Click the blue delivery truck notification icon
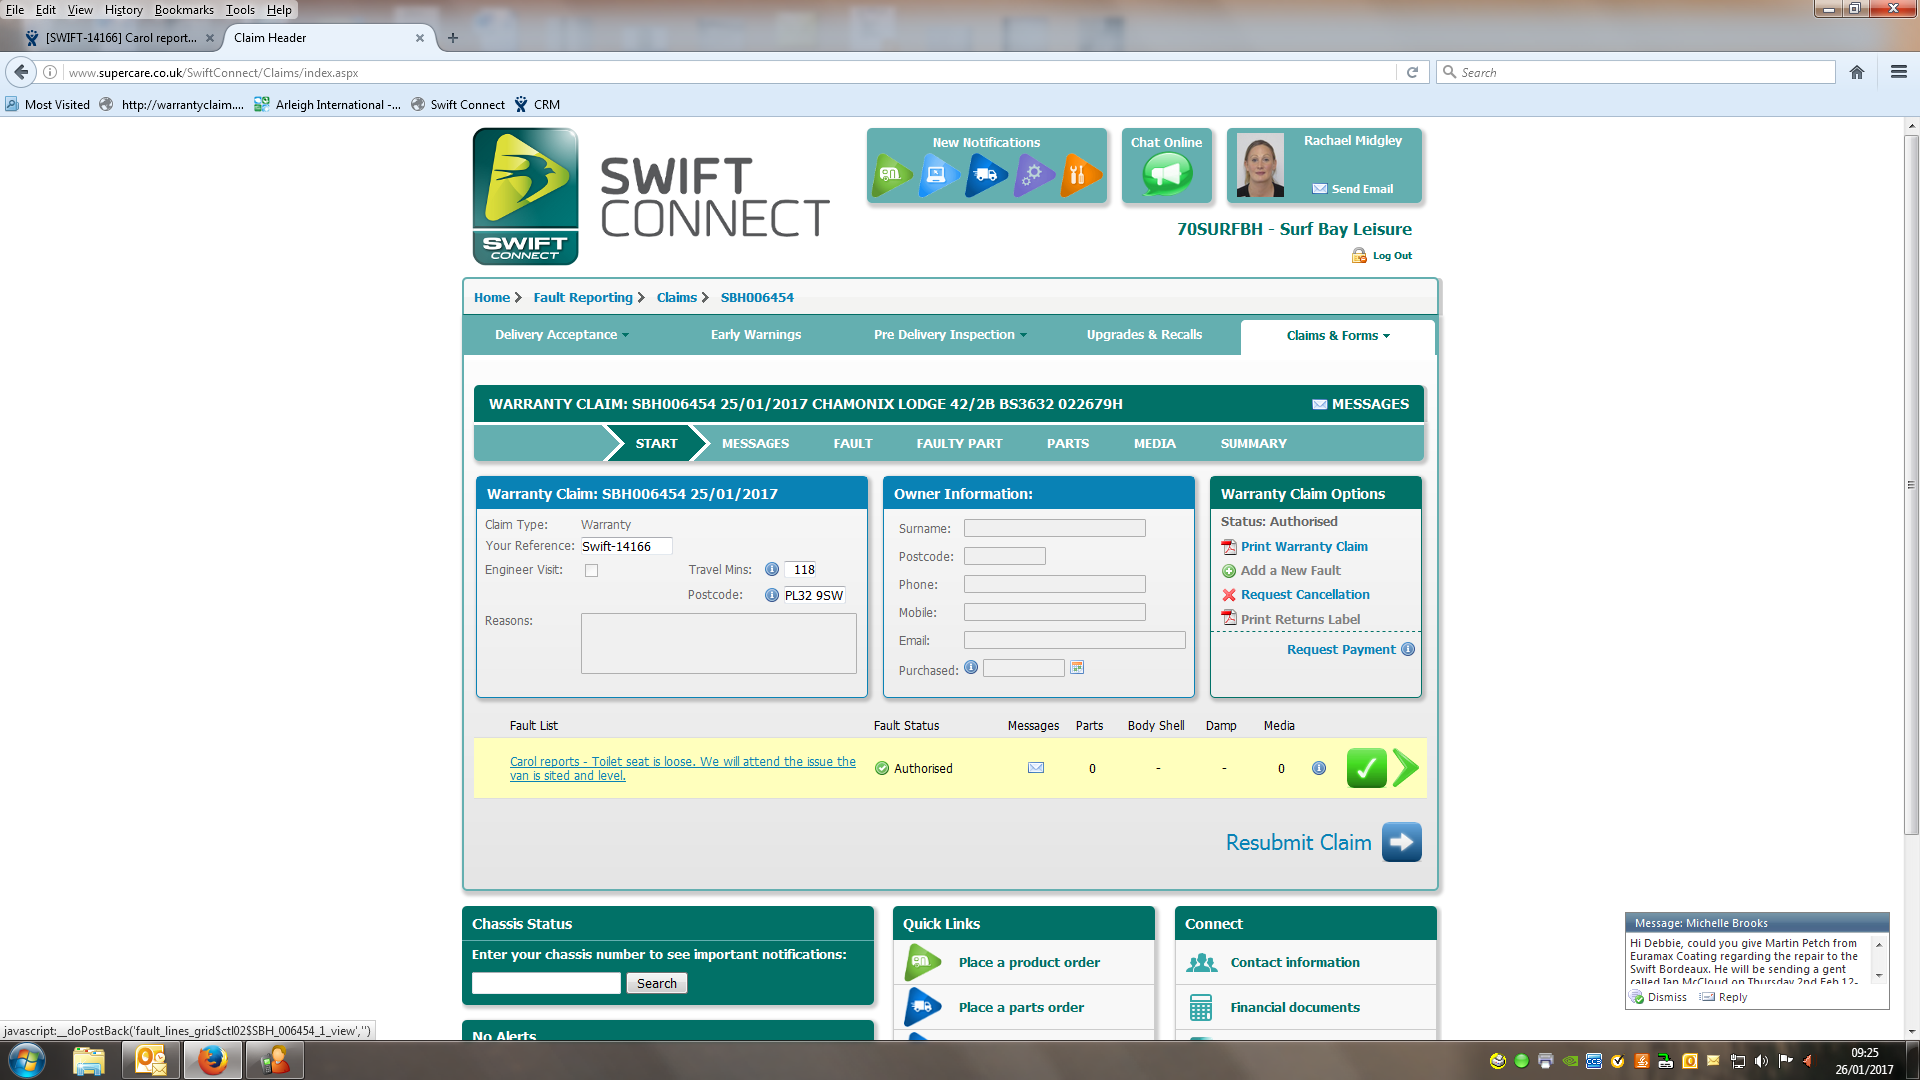This screenshot has height=1080, width=1920. point(985,175)
